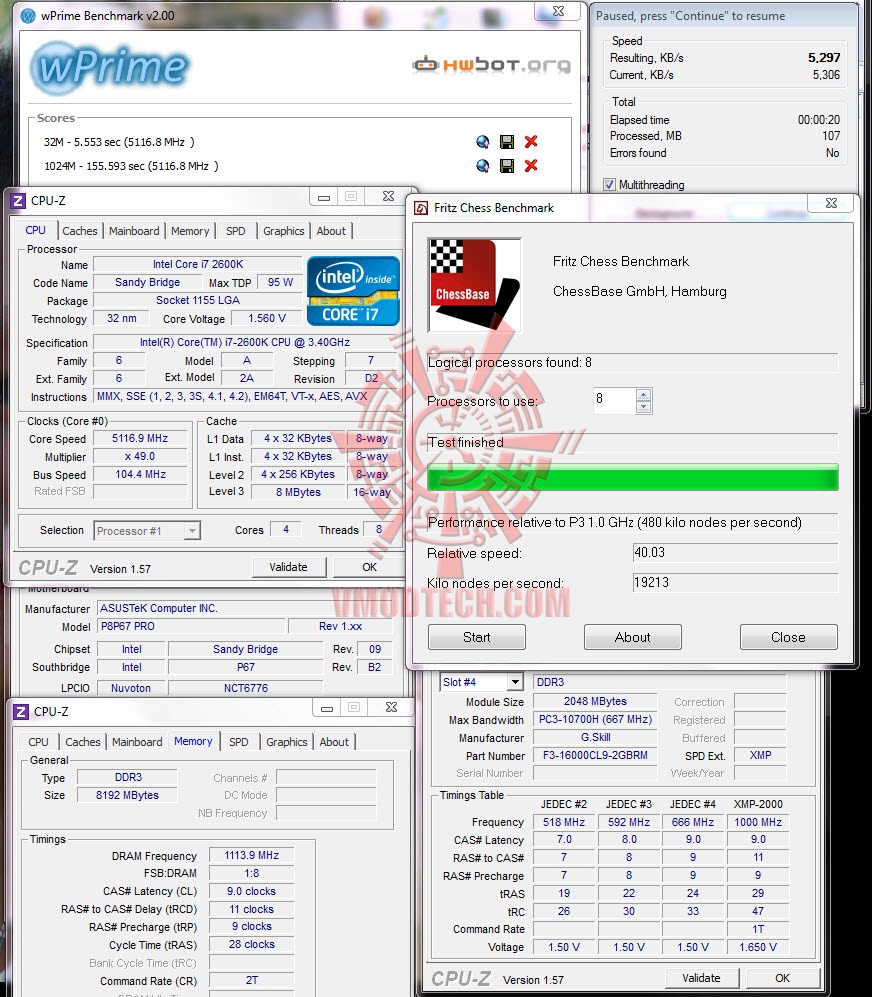Click the Part Number F3-16000CL9-2GBRM field

click(595, 755)
